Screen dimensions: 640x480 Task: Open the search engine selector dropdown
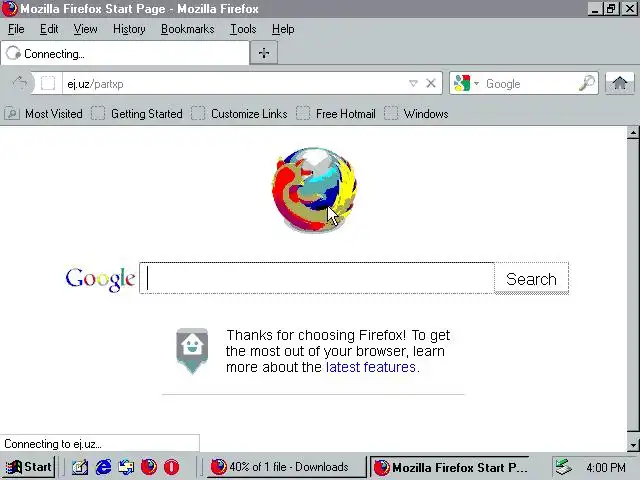click(466, 83)
